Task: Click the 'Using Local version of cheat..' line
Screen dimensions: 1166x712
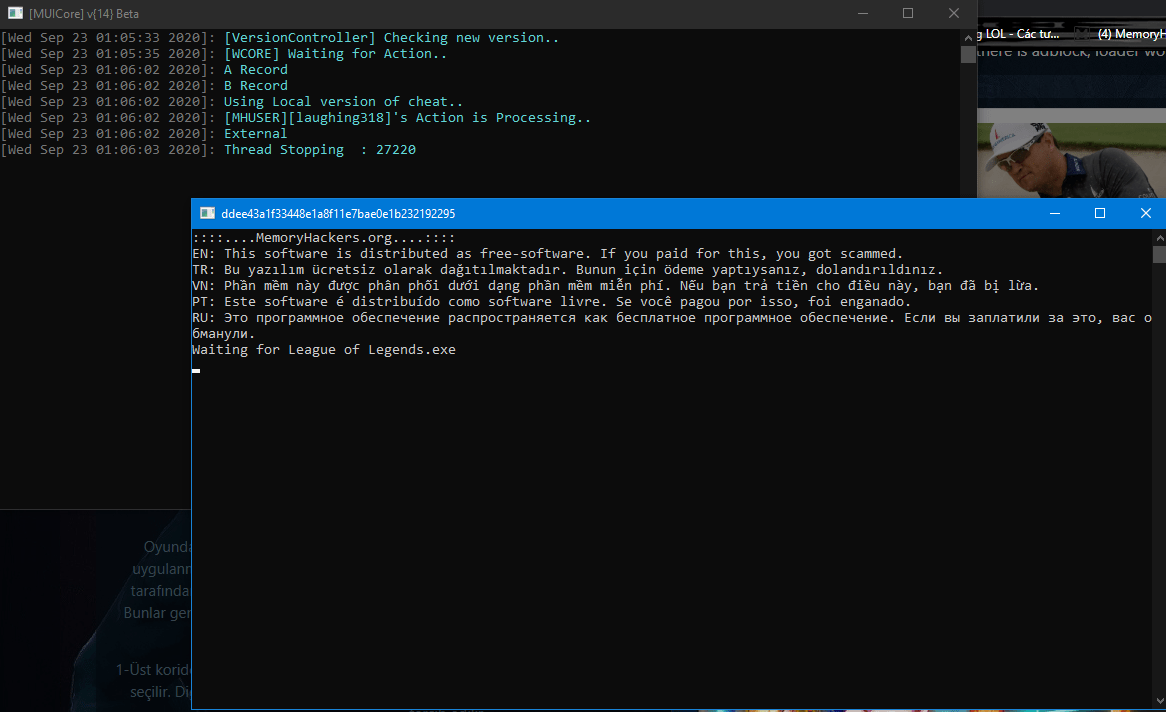Action: (344, 102)
